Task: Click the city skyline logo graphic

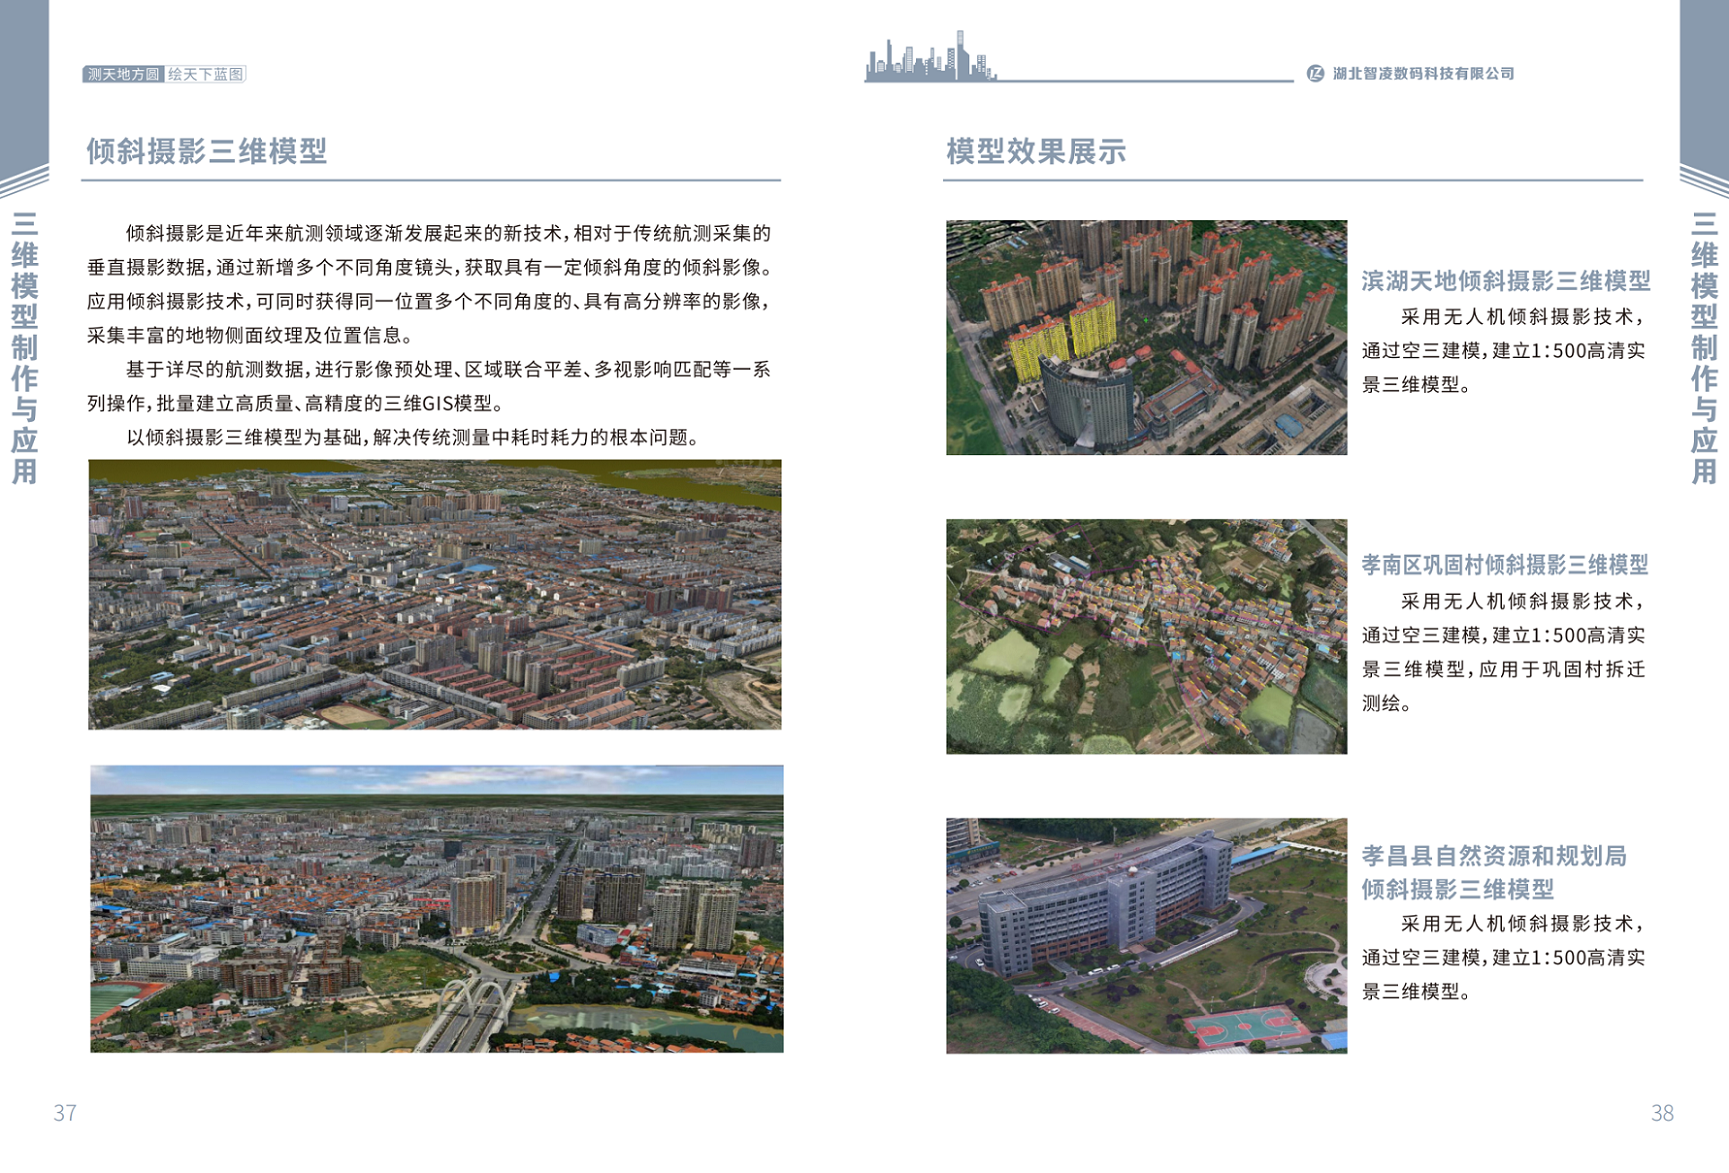Action: pos(930,56)
